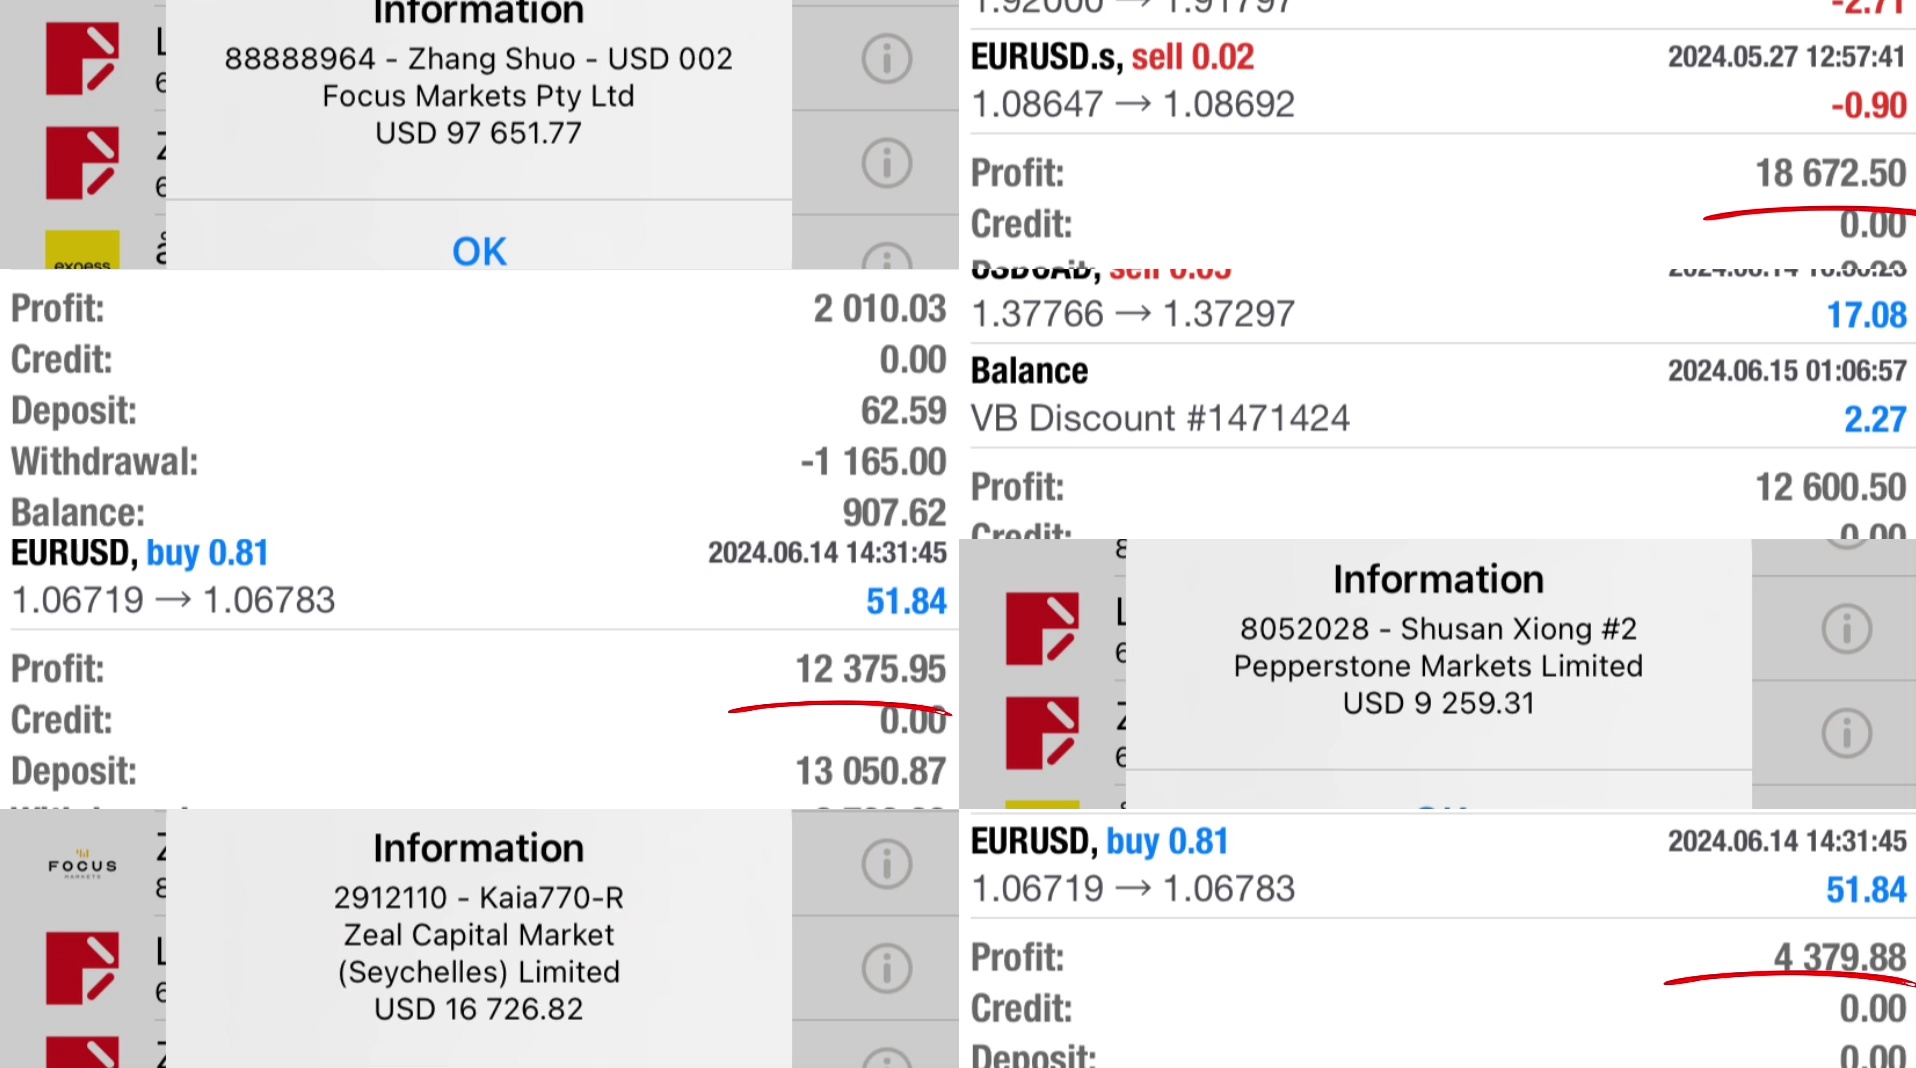Tap red broker logo directly below Focus logo
1916x1068 pixels.
click(x=82, y=968)
